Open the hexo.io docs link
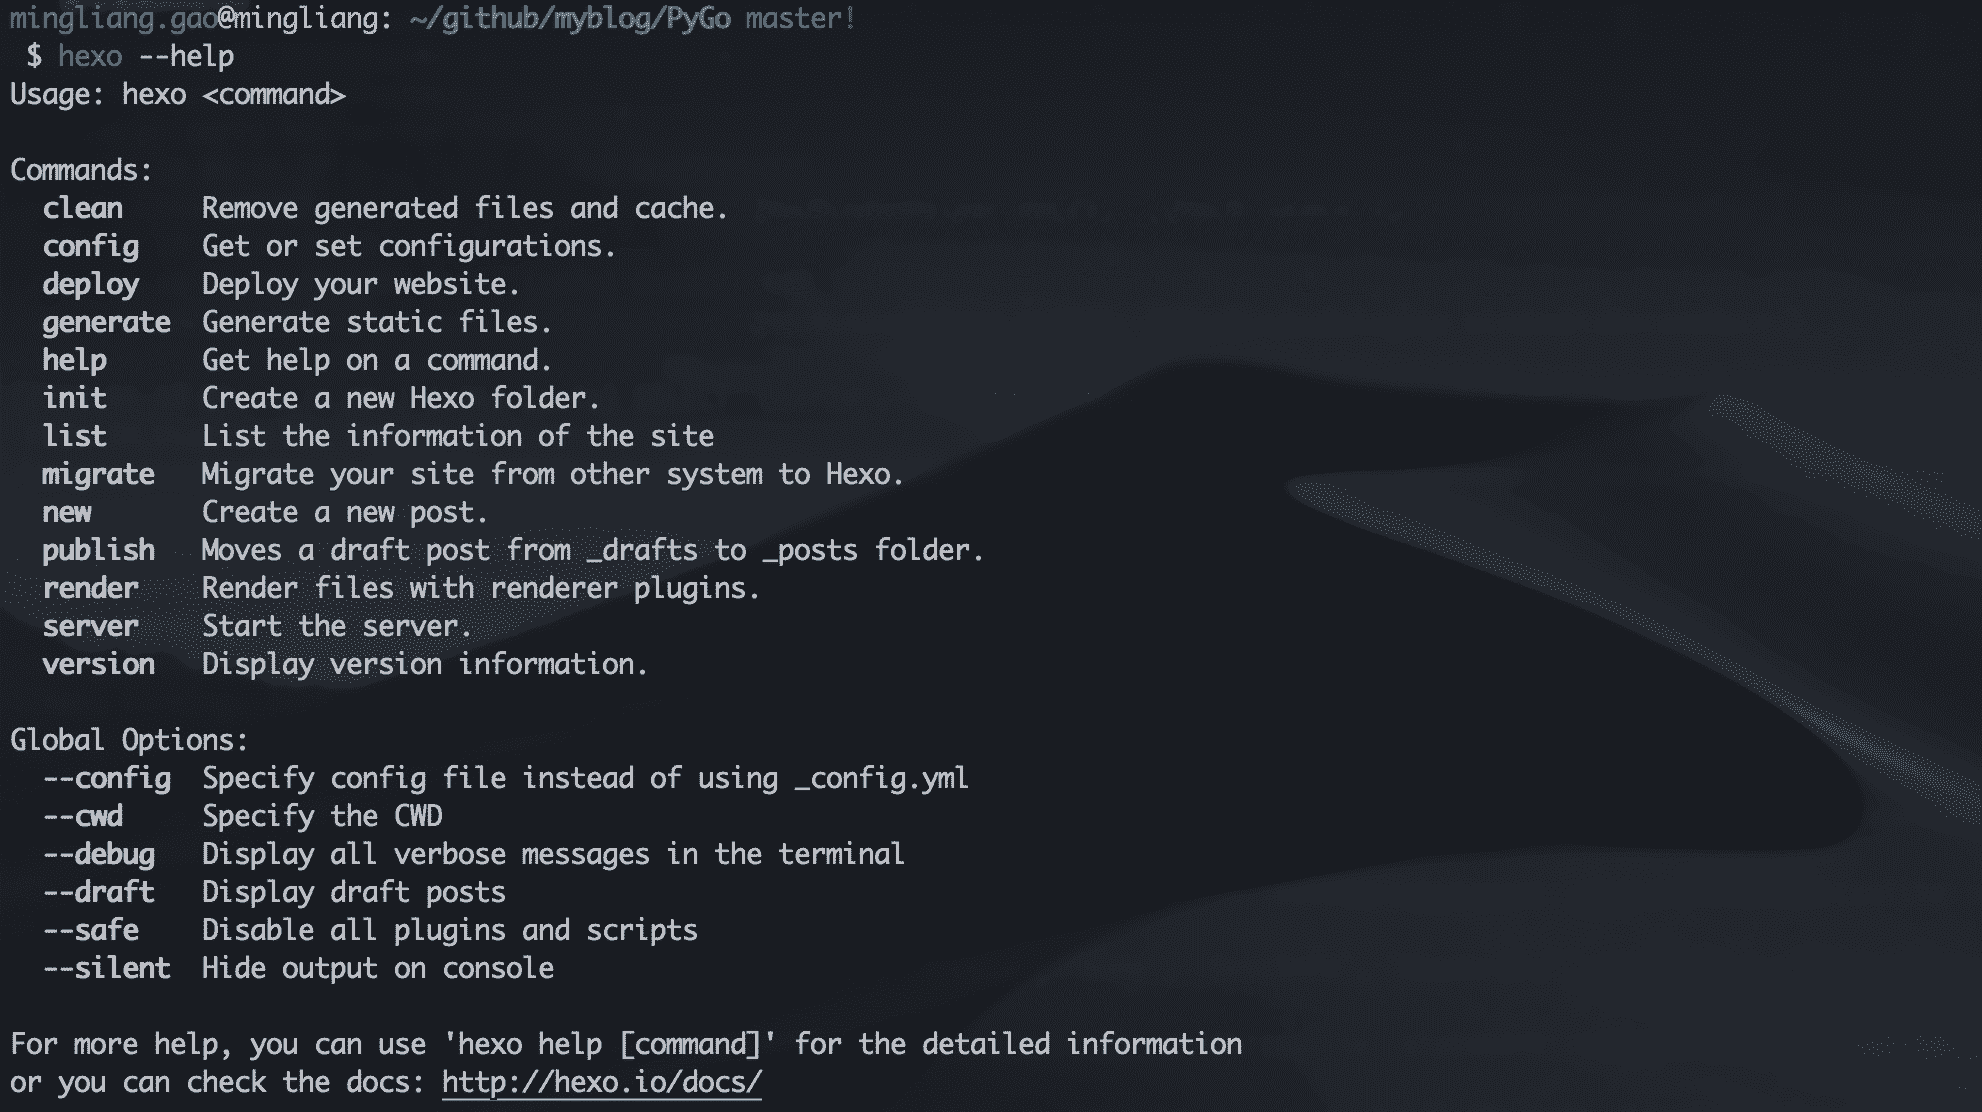Viewport: 1982px width, 1112px height. click(601, 1082)
